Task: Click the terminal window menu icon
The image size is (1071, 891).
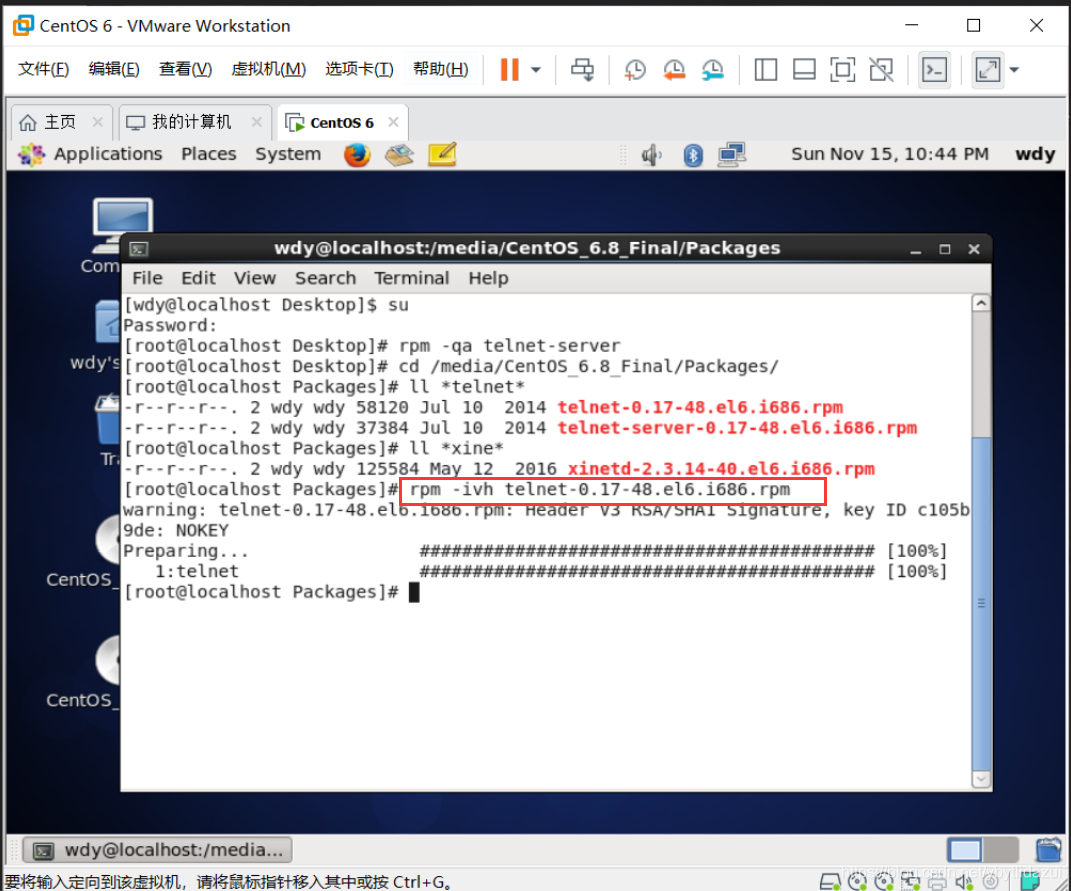Action: pyautogui.click(x=139, y=249)
